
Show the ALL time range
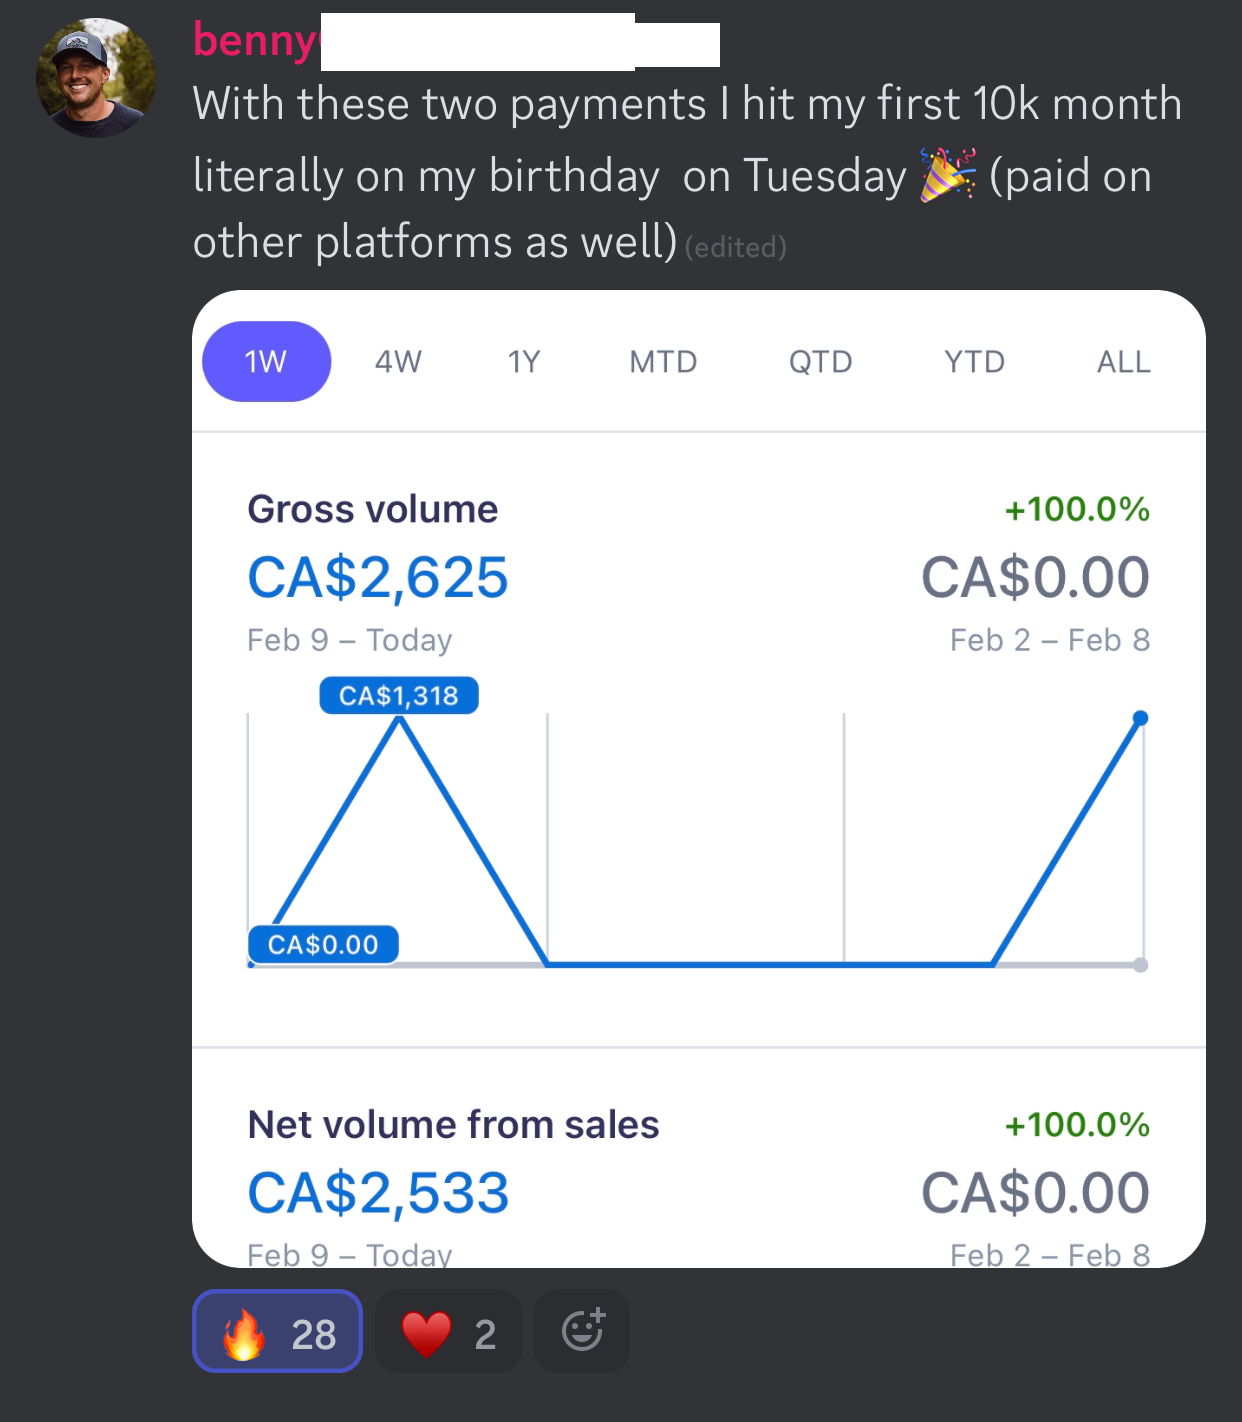tap(1123, 361)
